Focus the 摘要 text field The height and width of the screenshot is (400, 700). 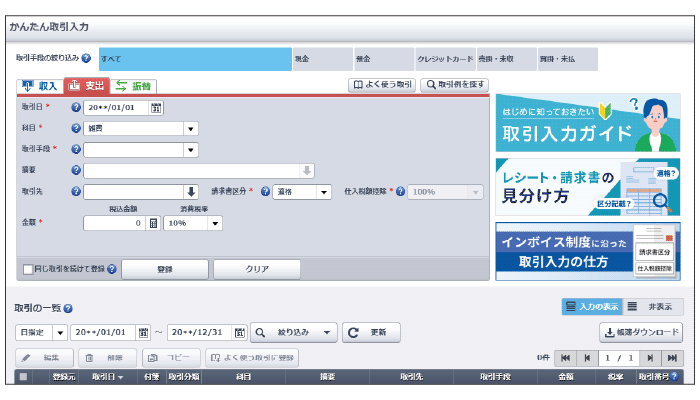pos(192,171)
